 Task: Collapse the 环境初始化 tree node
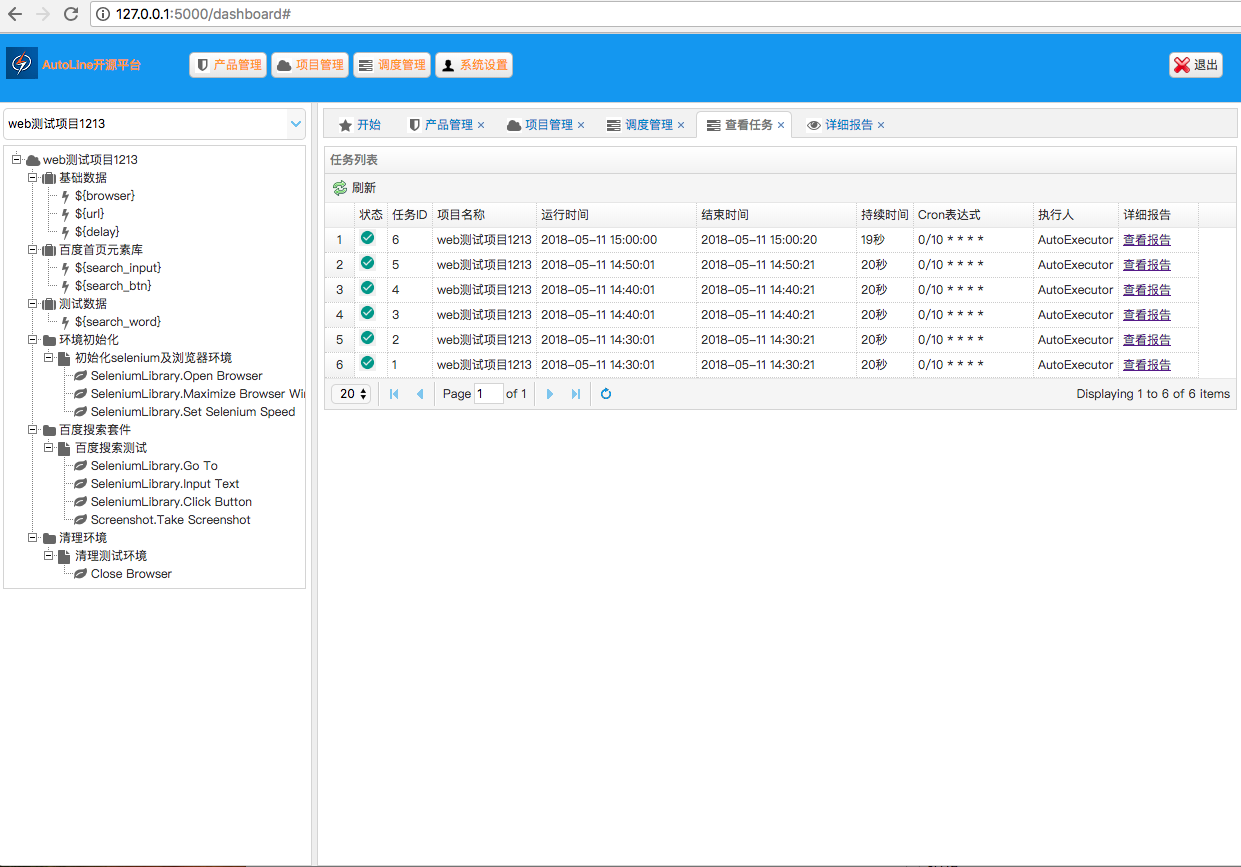(x=33, y=339)
